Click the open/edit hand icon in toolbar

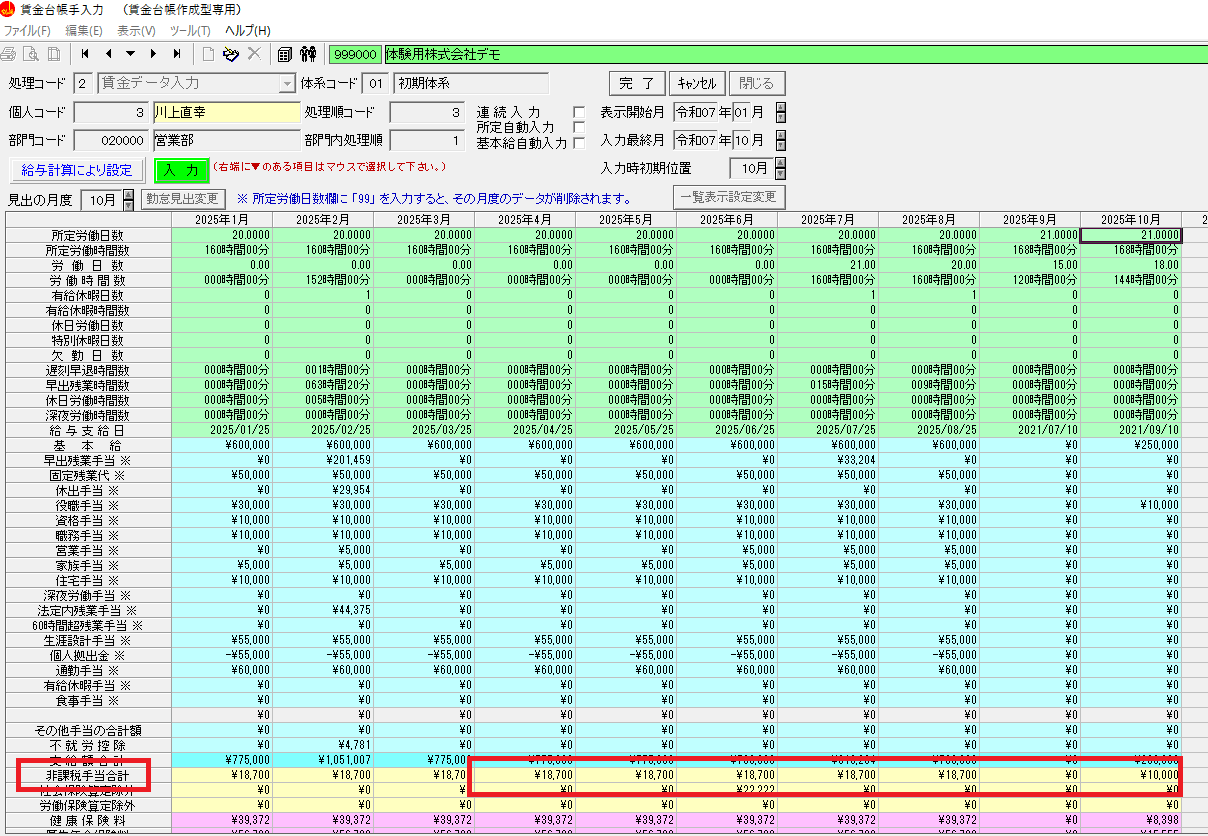click(x=231, y=54)
